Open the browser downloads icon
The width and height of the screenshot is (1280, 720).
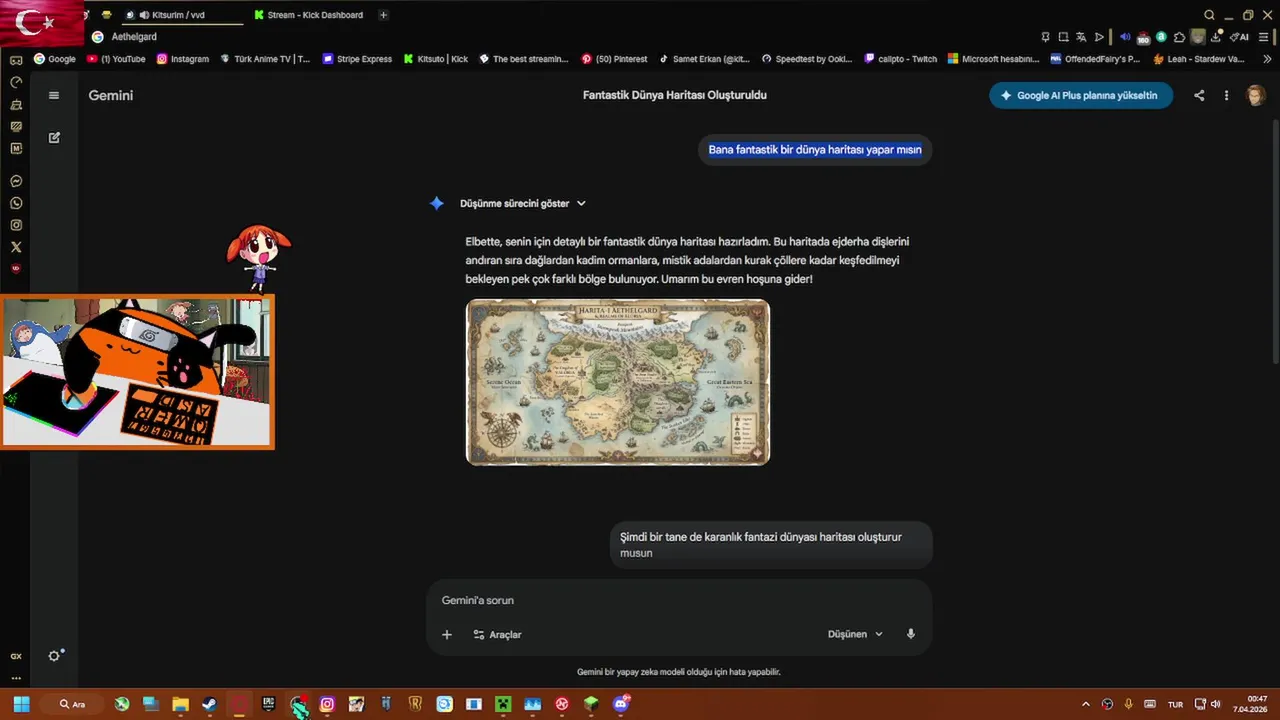[1214, 37]
